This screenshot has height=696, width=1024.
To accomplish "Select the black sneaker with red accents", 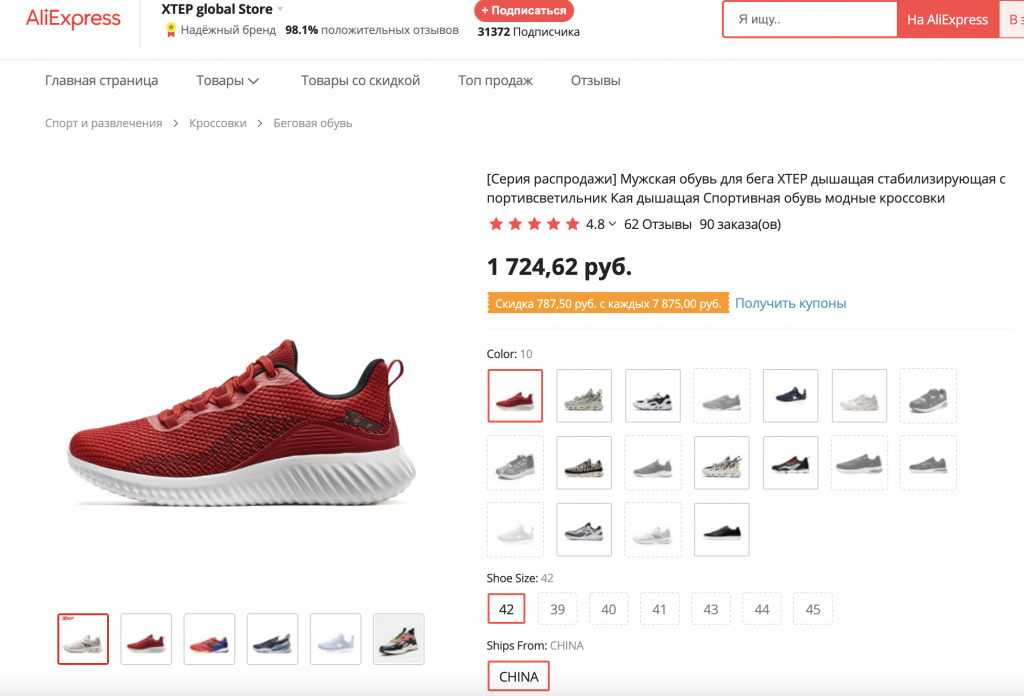I will (790, 462).
